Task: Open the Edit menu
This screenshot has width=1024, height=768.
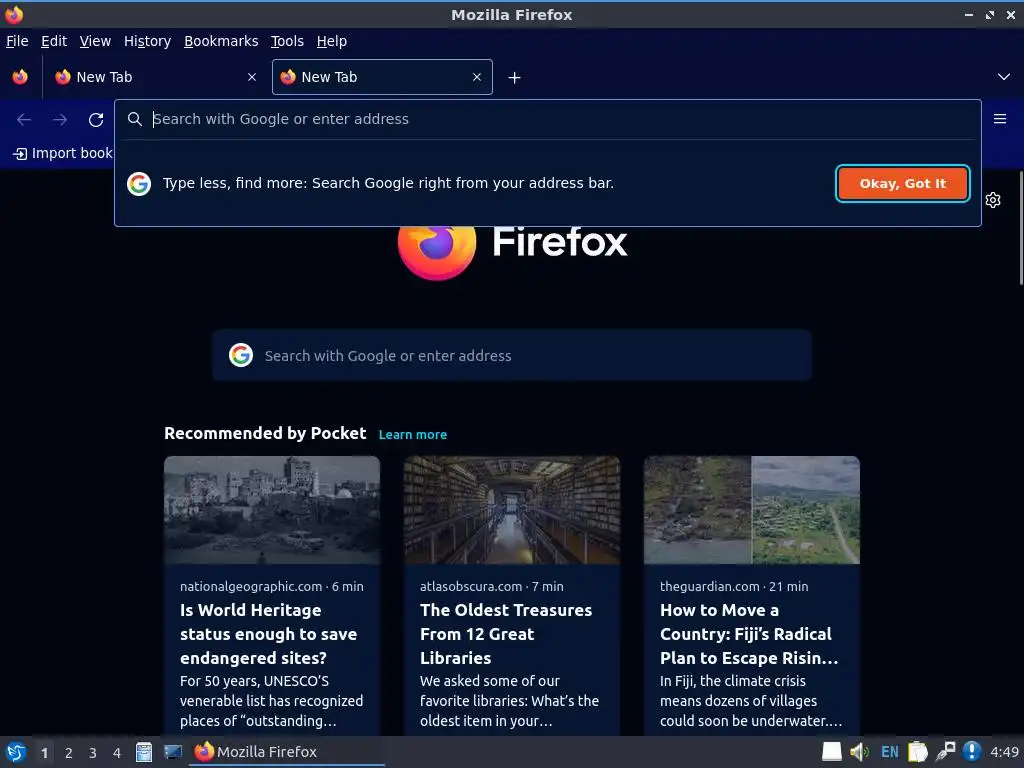Action: click(x=54, y=41)
